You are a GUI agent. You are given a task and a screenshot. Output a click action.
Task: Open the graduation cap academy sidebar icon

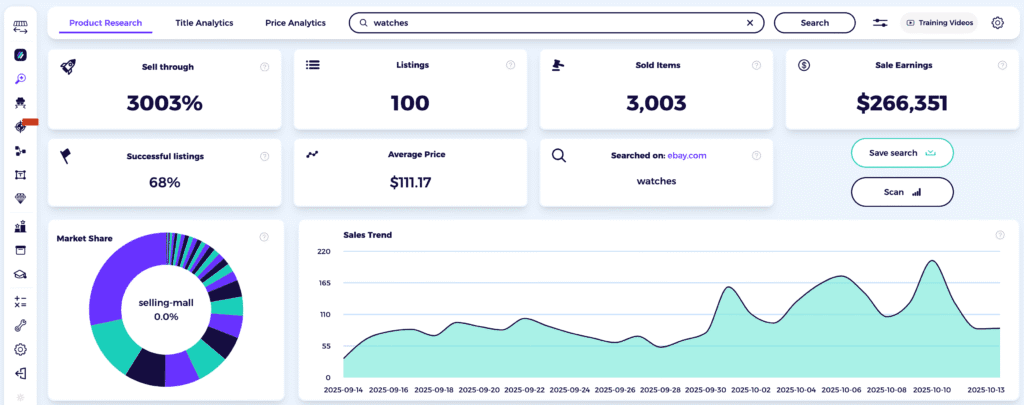pos(20,275)
